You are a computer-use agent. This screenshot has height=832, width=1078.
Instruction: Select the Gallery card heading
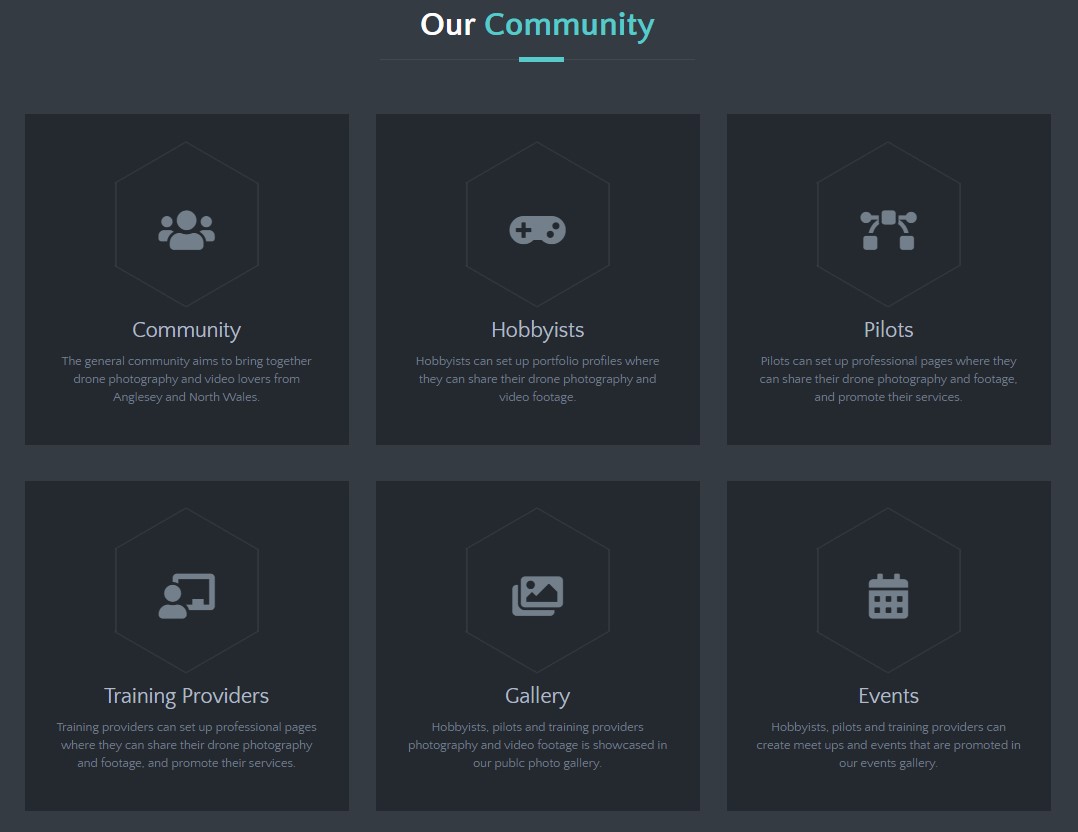537,696
